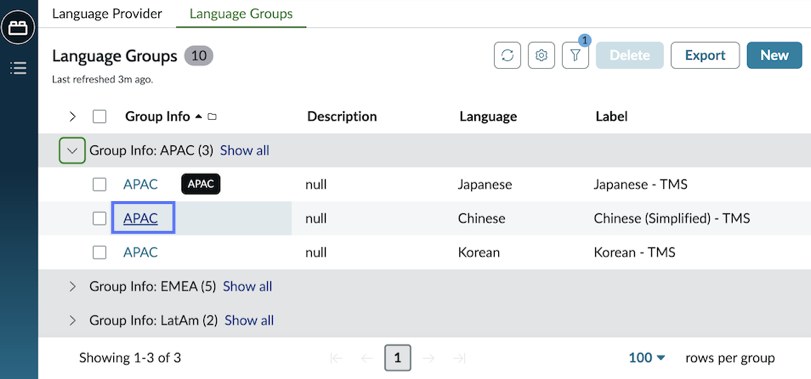Check the Japanese row checkbox
811x379 pixels.
point(99,185)
